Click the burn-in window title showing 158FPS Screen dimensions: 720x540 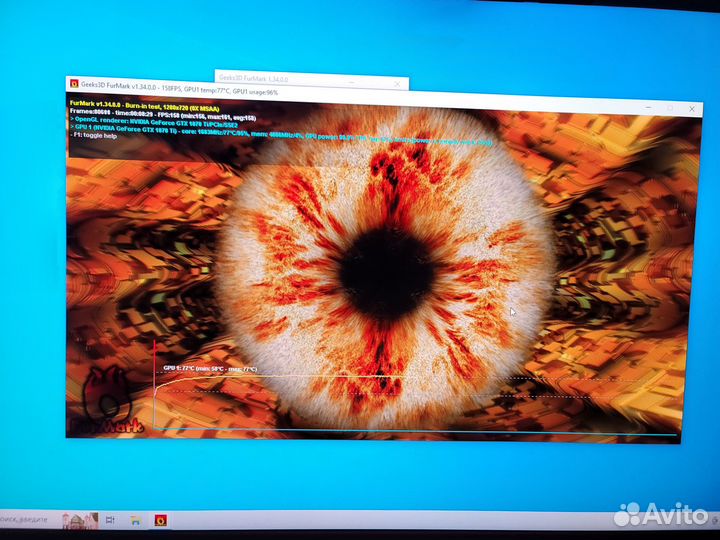(x=180, y=89)
